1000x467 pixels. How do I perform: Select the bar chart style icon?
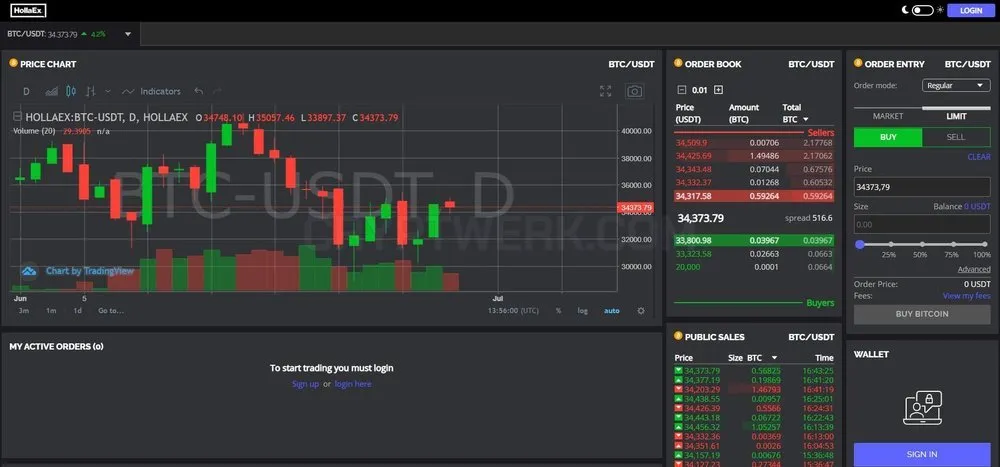pos(91,91)
